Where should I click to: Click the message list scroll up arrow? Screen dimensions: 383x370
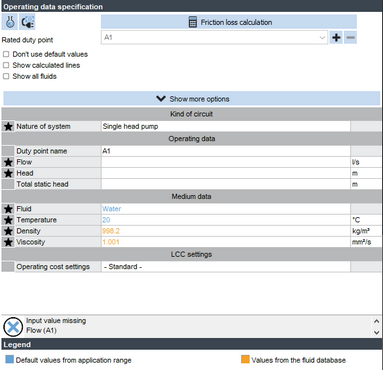tap(376, 321)
